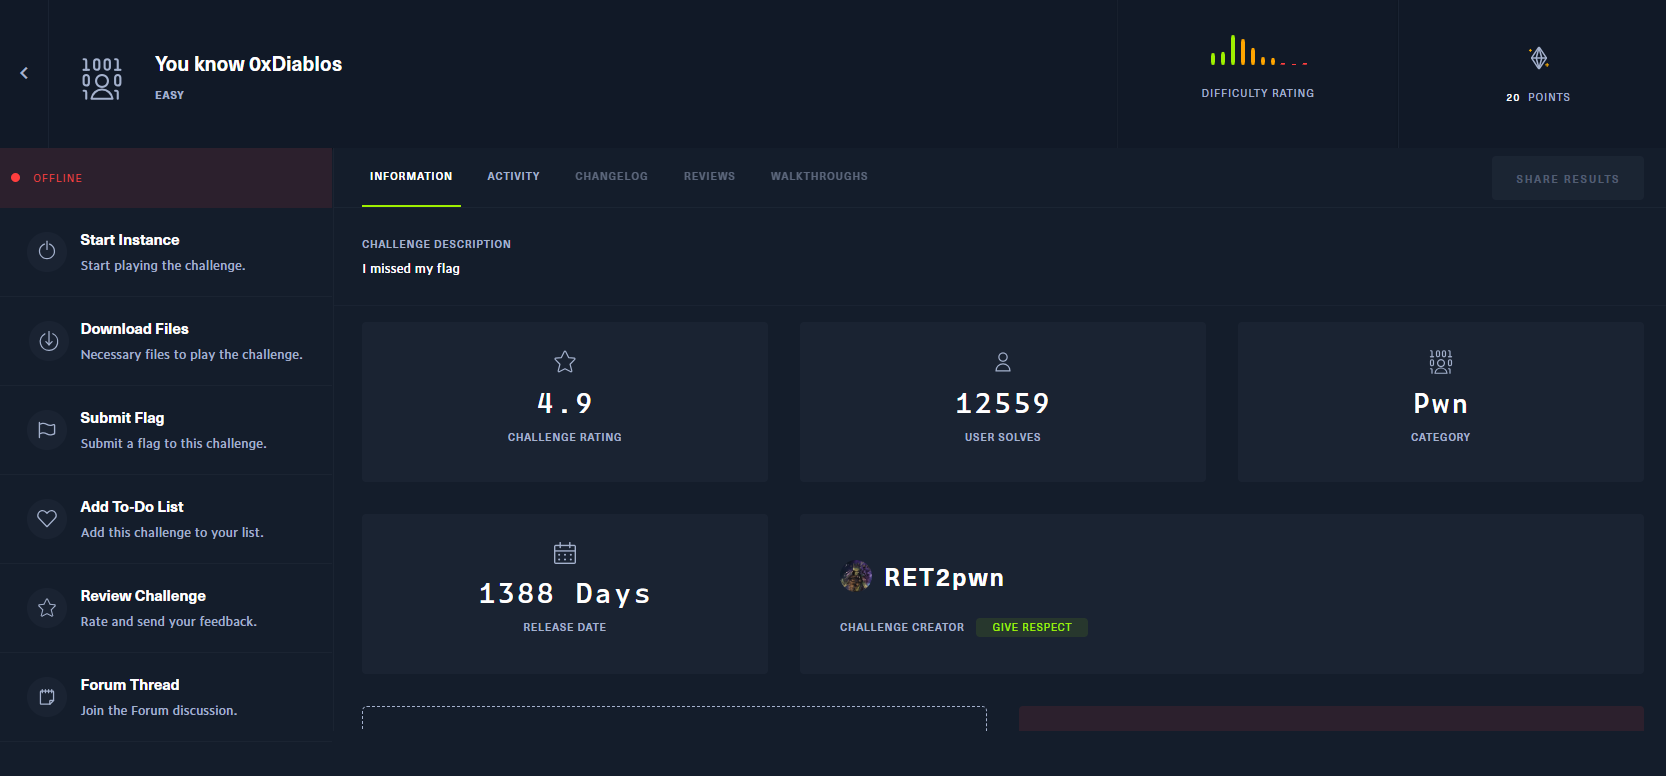Click the Give Respect button
The image size is (1666, 776).
click(1031, 628)
